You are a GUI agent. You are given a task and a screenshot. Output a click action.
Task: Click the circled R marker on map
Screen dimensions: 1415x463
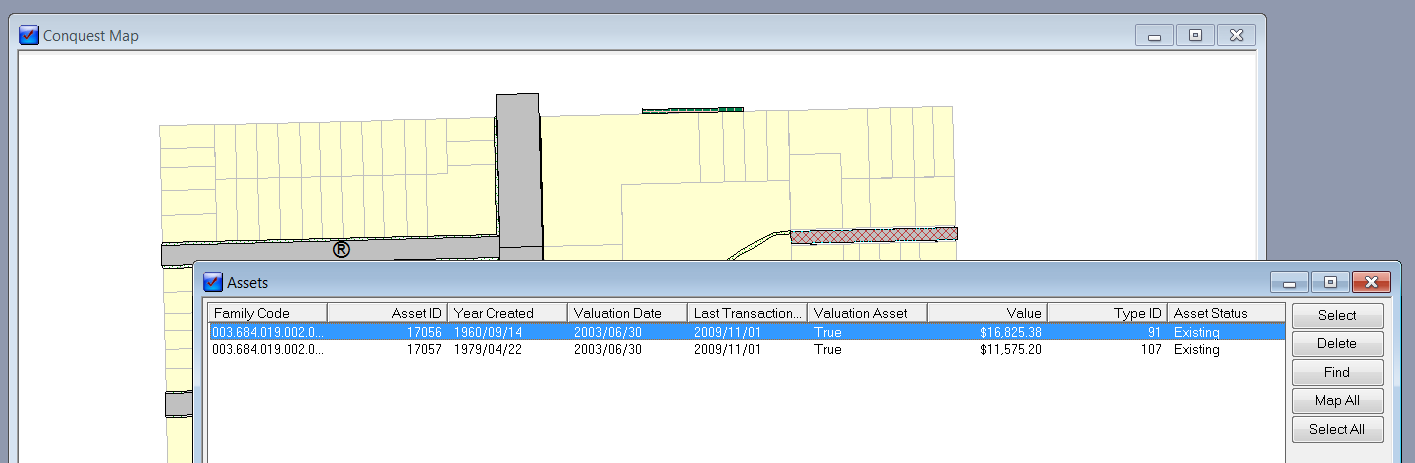pos(341,249)
